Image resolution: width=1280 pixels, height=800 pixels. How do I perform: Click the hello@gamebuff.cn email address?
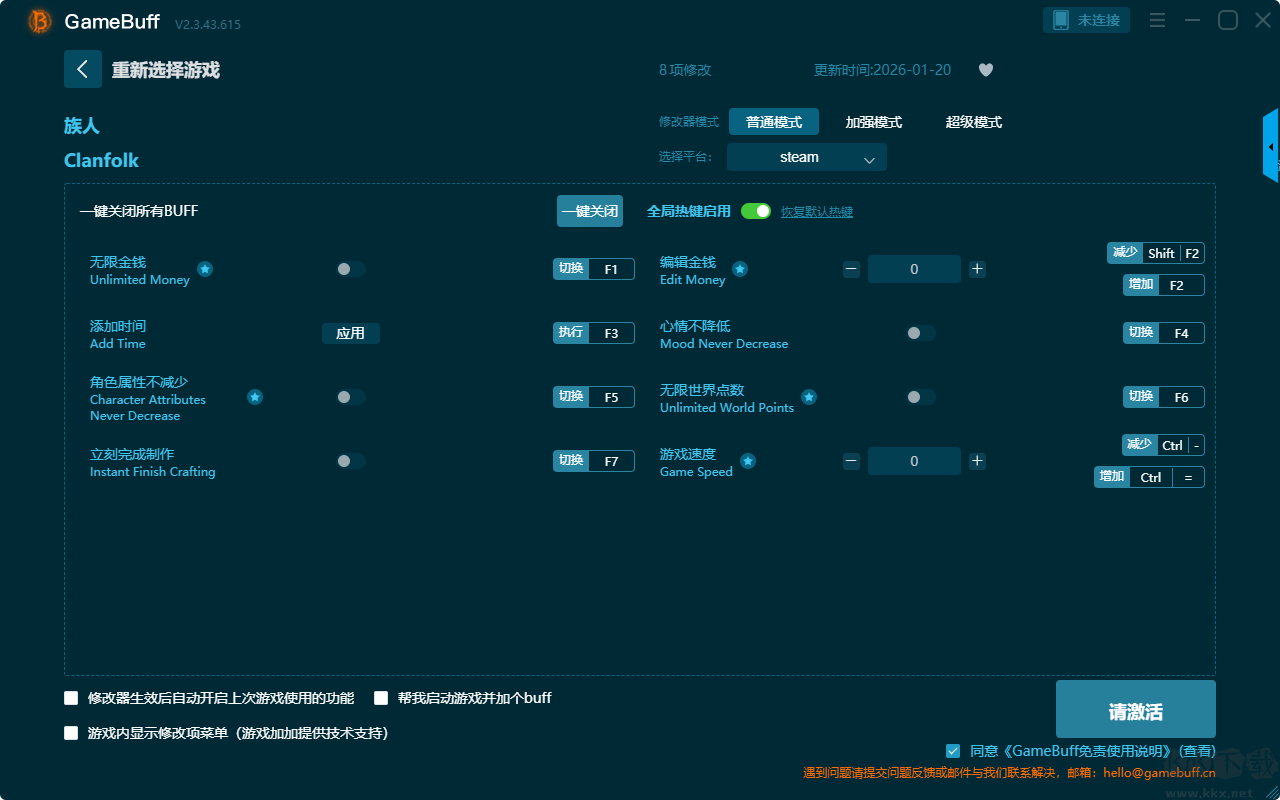pyautogui.click(x=1160, y=773)
